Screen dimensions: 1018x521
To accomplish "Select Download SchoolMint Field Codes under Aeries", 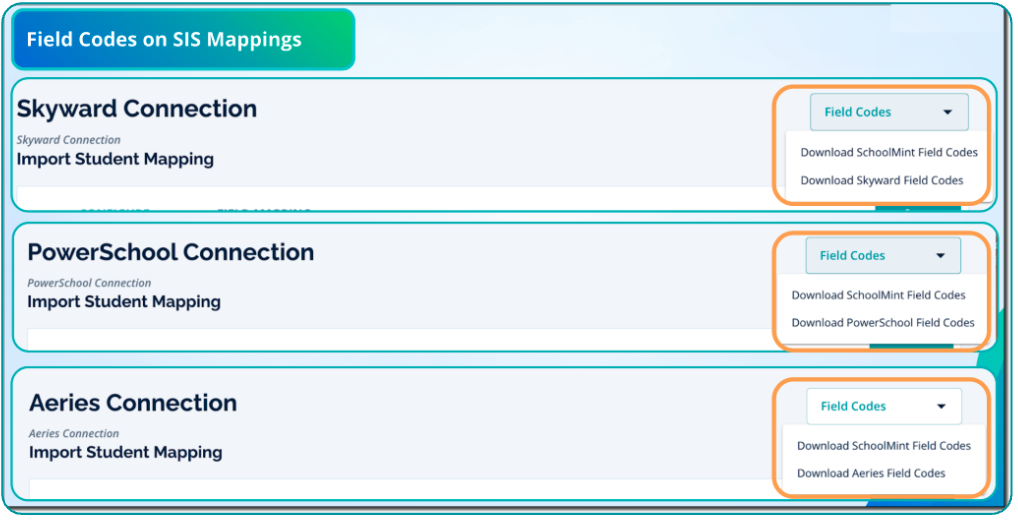I will [884, 446].
